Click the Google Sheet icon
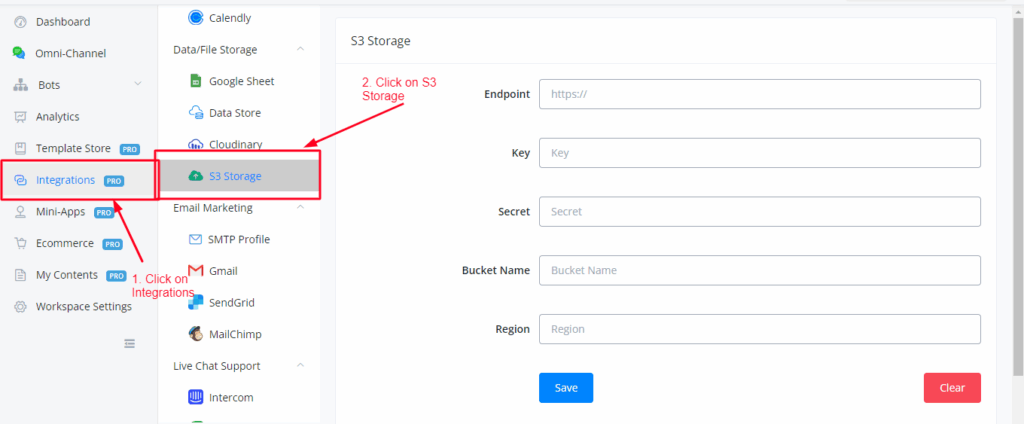Viewport: 1024px width, 424px height. click(195, 81)
